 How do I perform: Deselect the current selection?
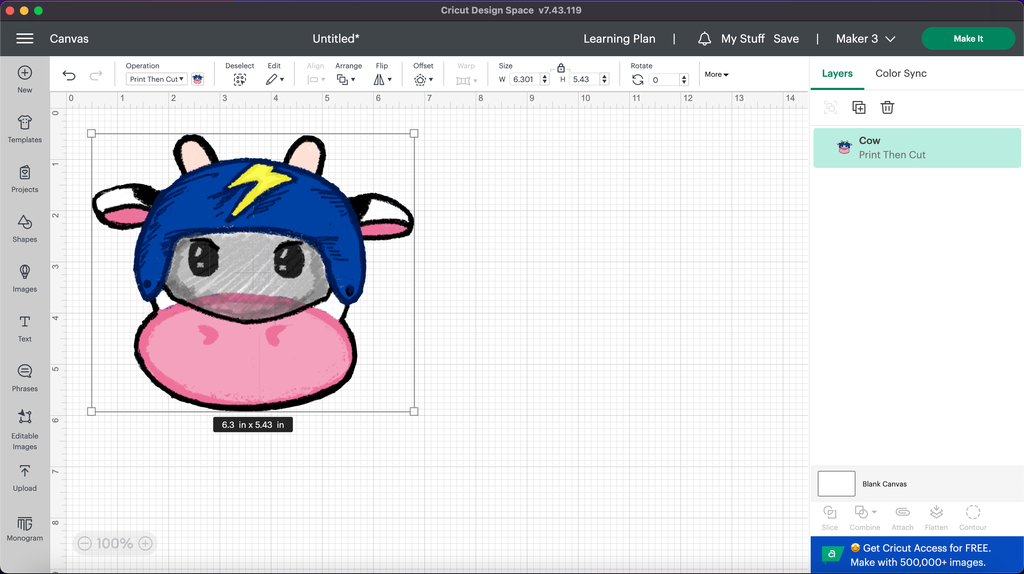coord(240,79)
